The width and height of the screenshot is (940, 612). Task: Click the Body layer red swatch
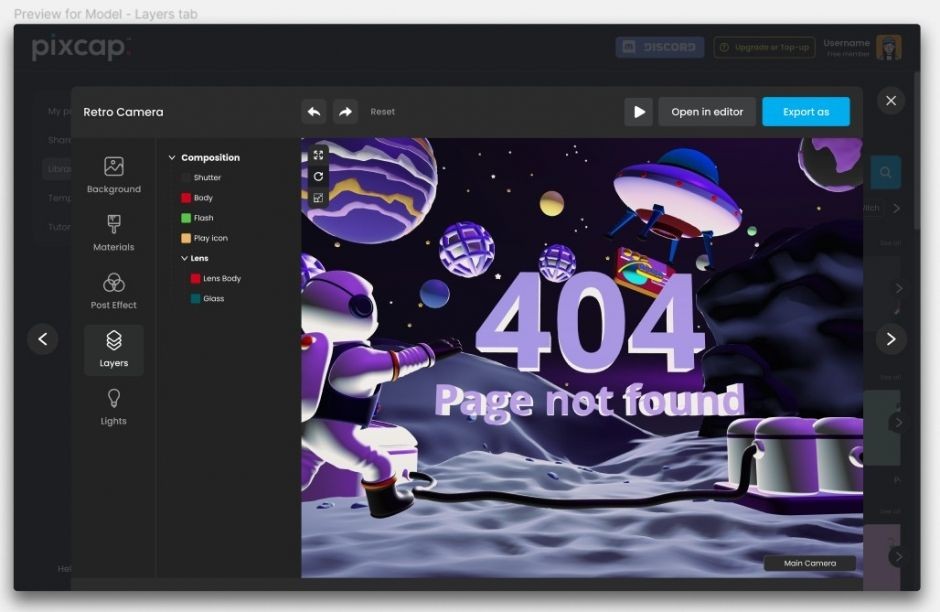tap(186, 198)
